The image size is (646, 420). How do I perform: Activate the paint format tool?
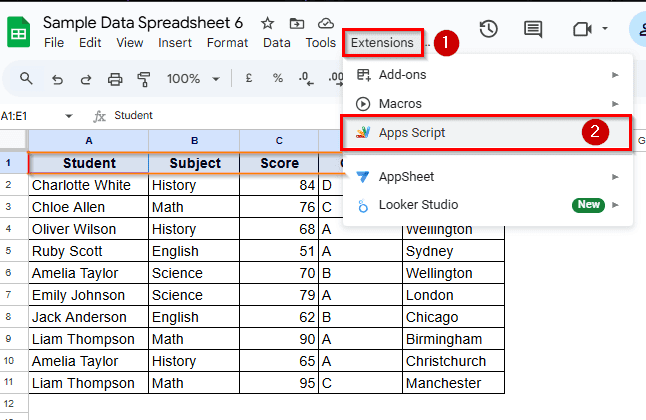point(143,78)
